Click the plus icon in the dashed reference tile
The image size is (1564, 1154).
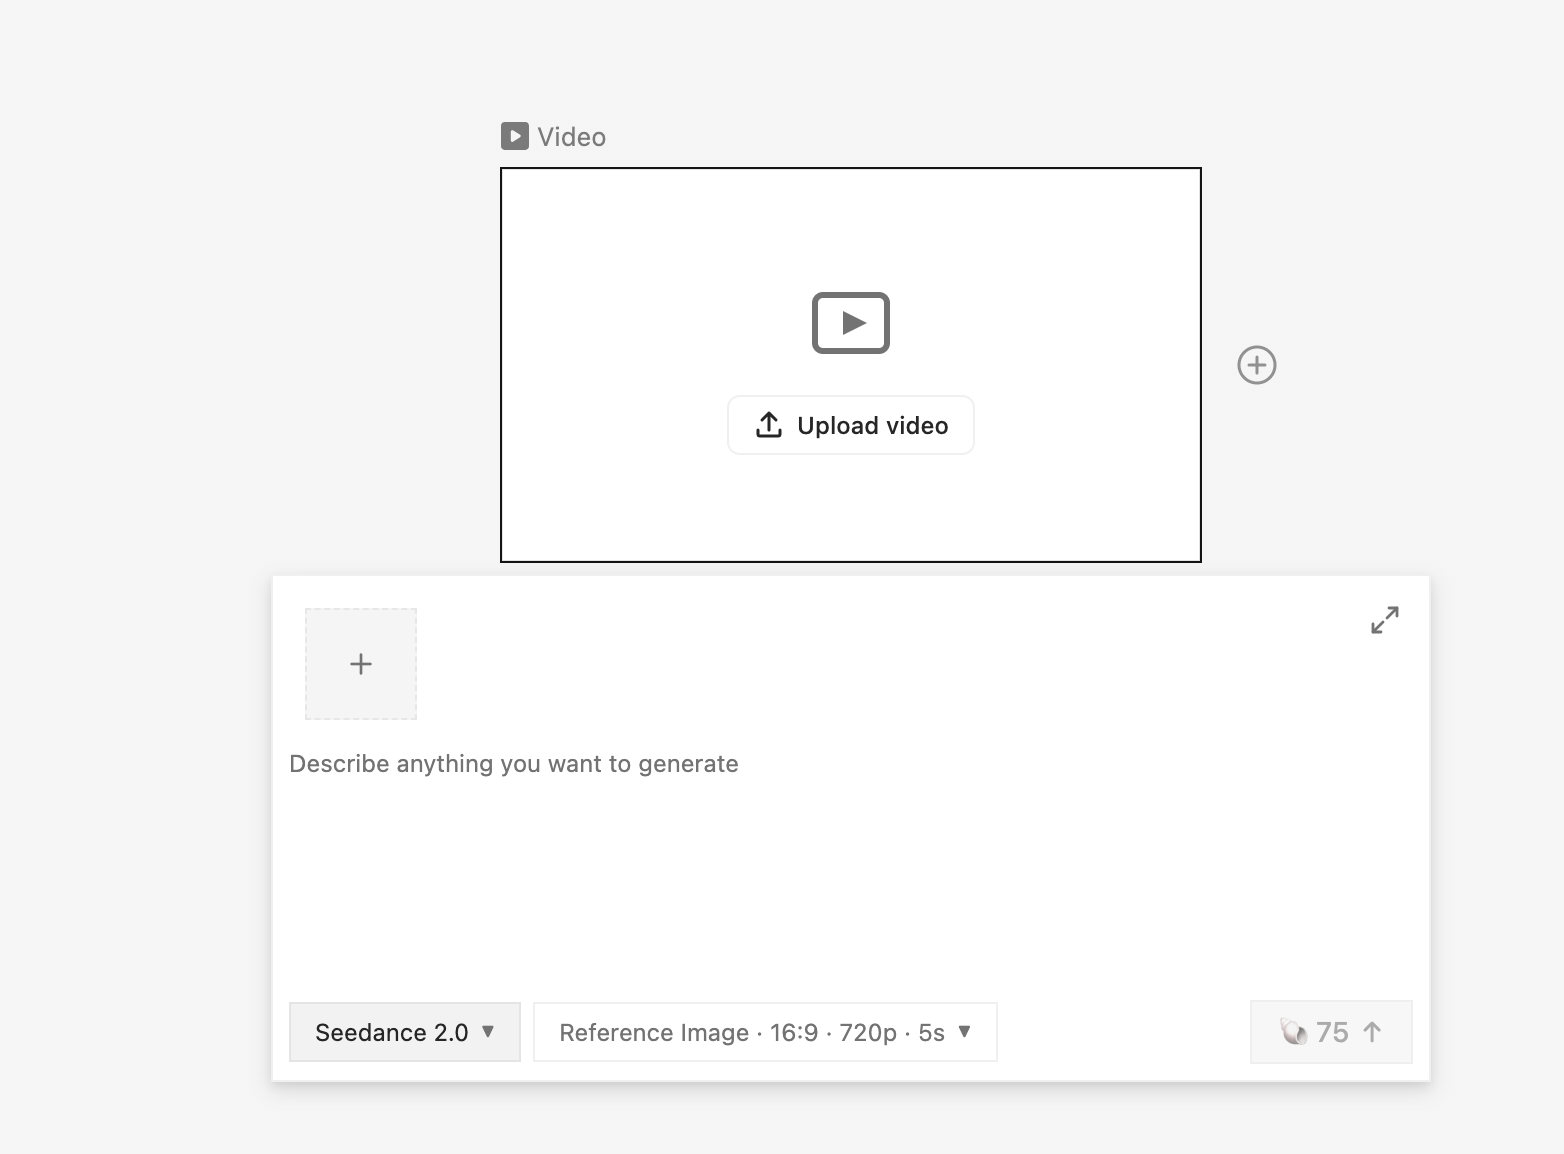click(361, 664)
